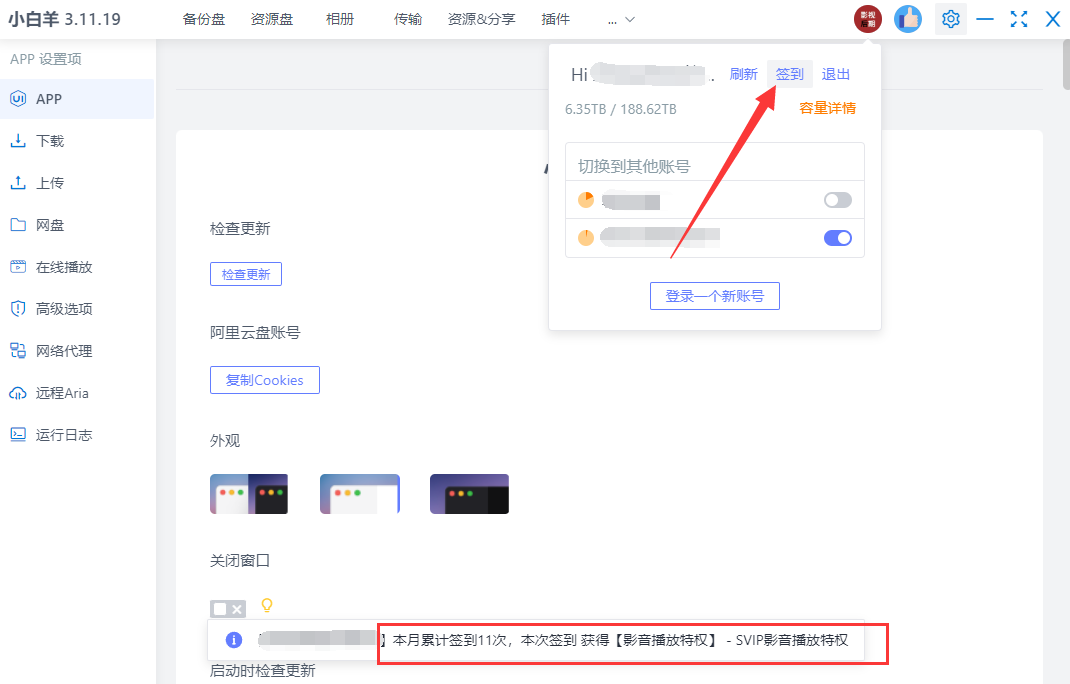The height and width of the screenshot is (684, 1070).
Task: Click the terminal icon beside 运行日志
Action: click(18, 435)
